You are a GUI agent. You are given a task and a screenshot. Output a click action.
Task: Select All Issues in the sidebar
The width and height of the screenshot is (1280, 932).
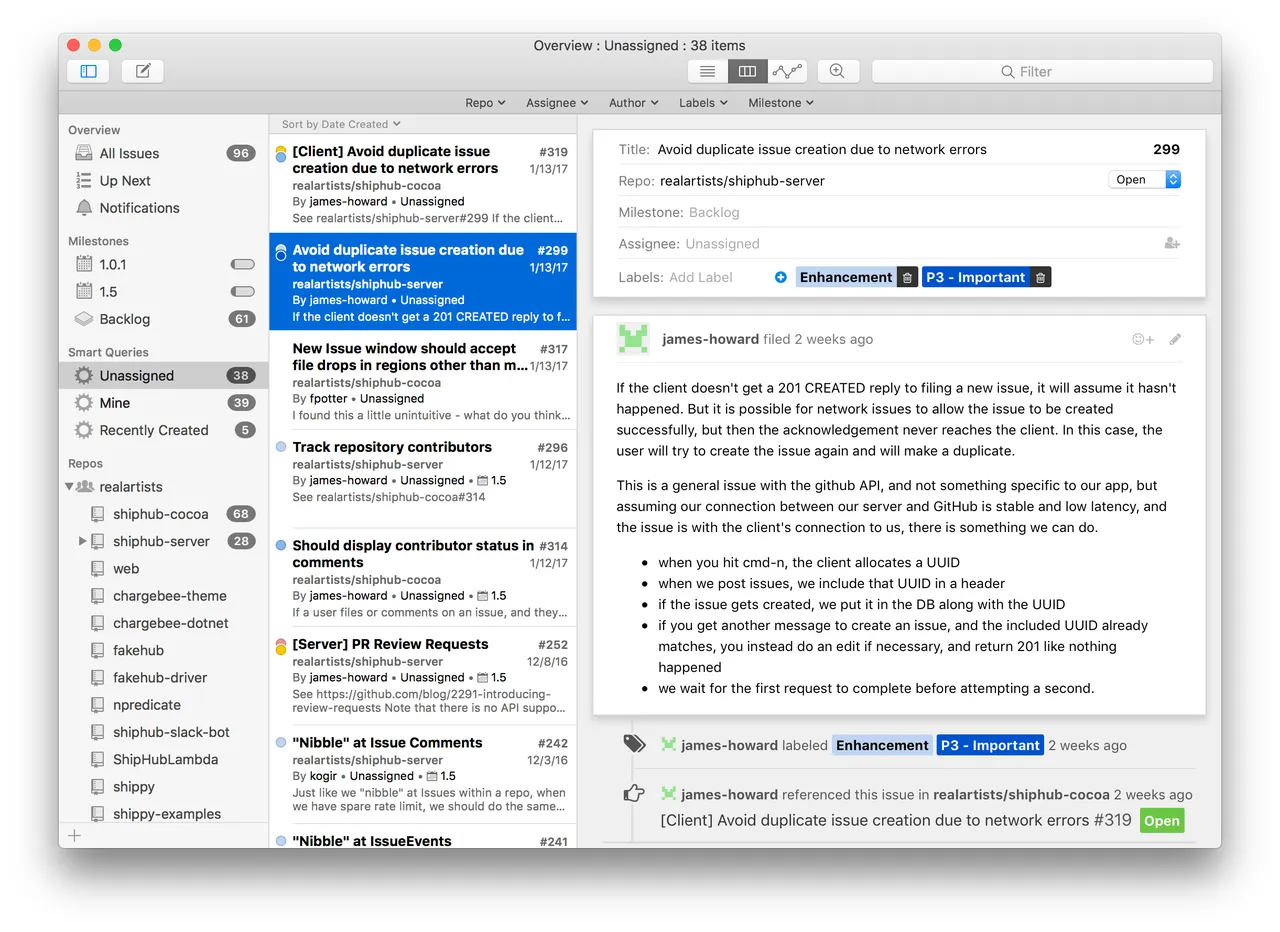164,153
